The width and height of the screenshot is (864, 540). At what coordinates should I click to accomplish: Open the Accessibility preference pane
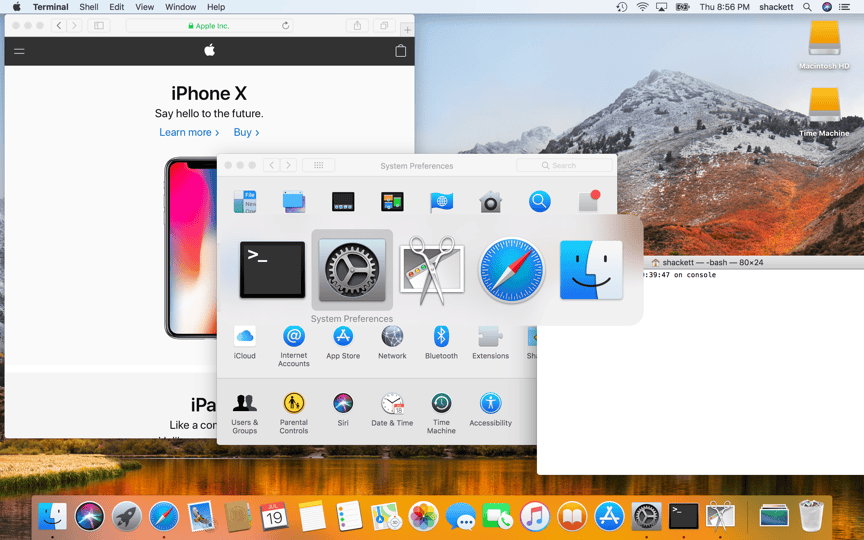[490, 410]
